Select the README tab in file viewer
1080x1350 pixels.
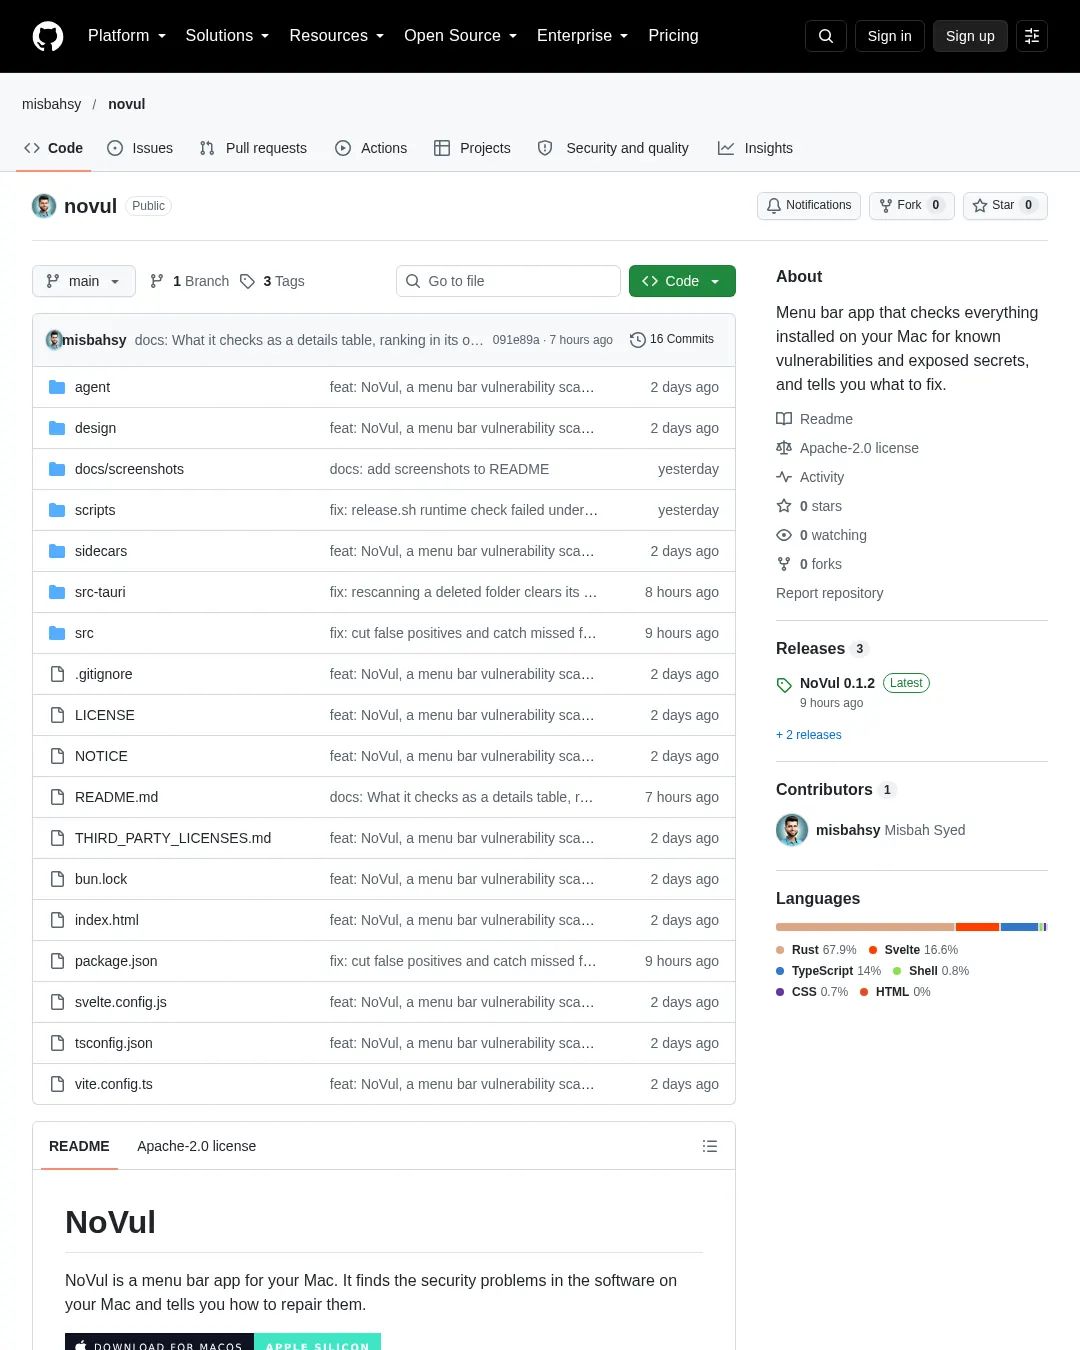(79, 1146)
